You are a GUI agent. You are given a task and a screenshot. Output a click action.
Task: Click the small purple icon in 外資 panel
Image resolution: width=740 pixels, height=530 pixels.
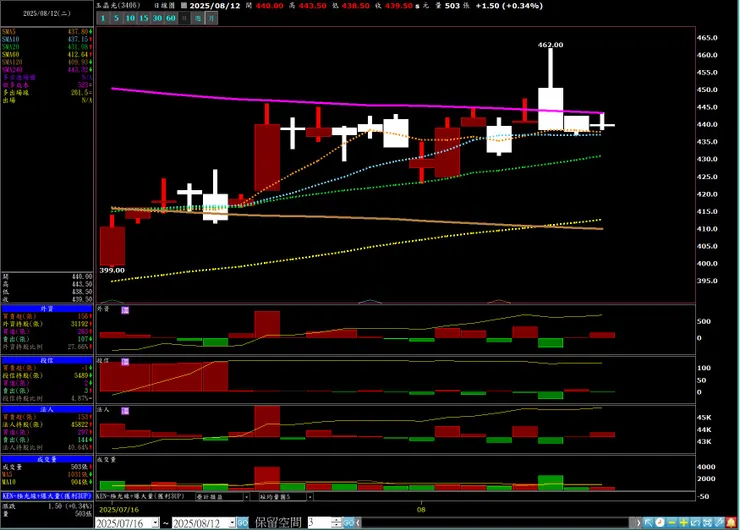coord(125,310)
